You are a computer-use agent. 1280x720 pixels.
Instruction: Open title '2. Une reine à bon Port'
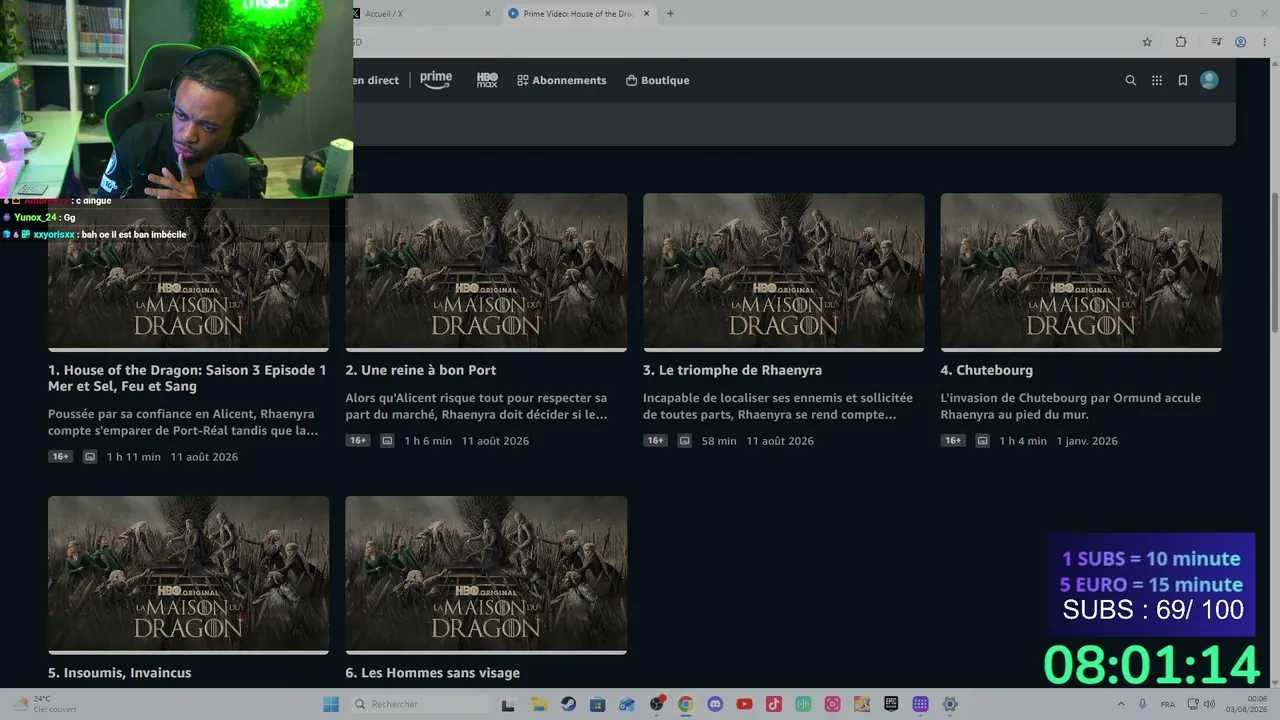(421, 370)
